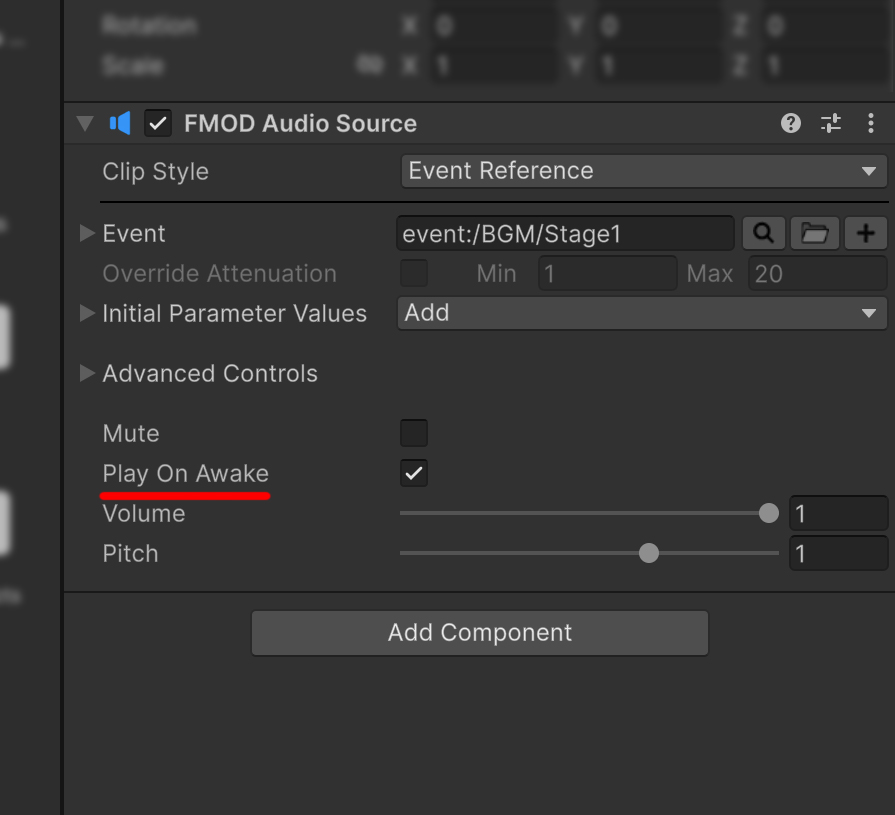Click the FMOD Audio Source title text
This screenshot has height=815, width=895.
(300, 123)
